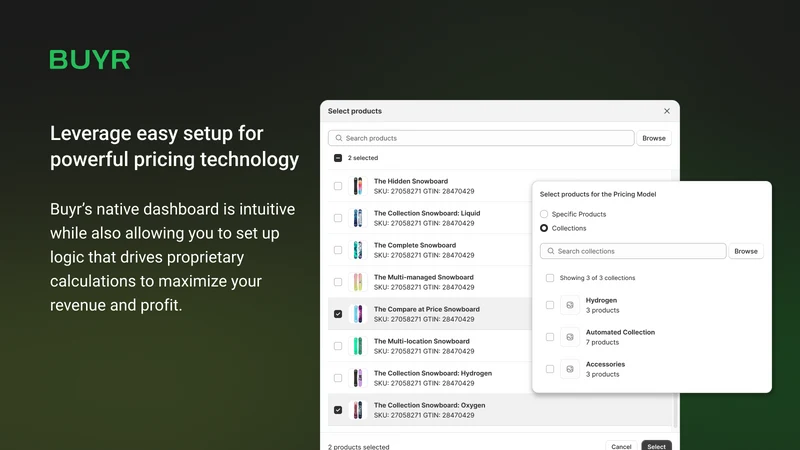Click the 'Hydrogen' collection name
The height and width of the screenshot is (450, 800).
point(601,300)
